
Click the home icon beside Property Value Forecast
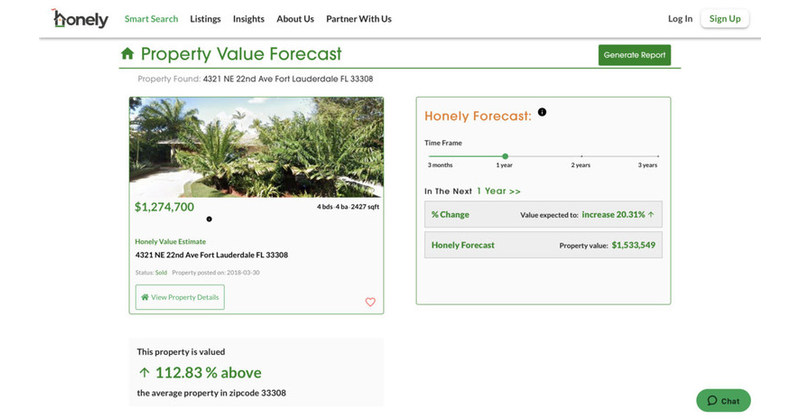pyautogui.click(x=127, y=54)
